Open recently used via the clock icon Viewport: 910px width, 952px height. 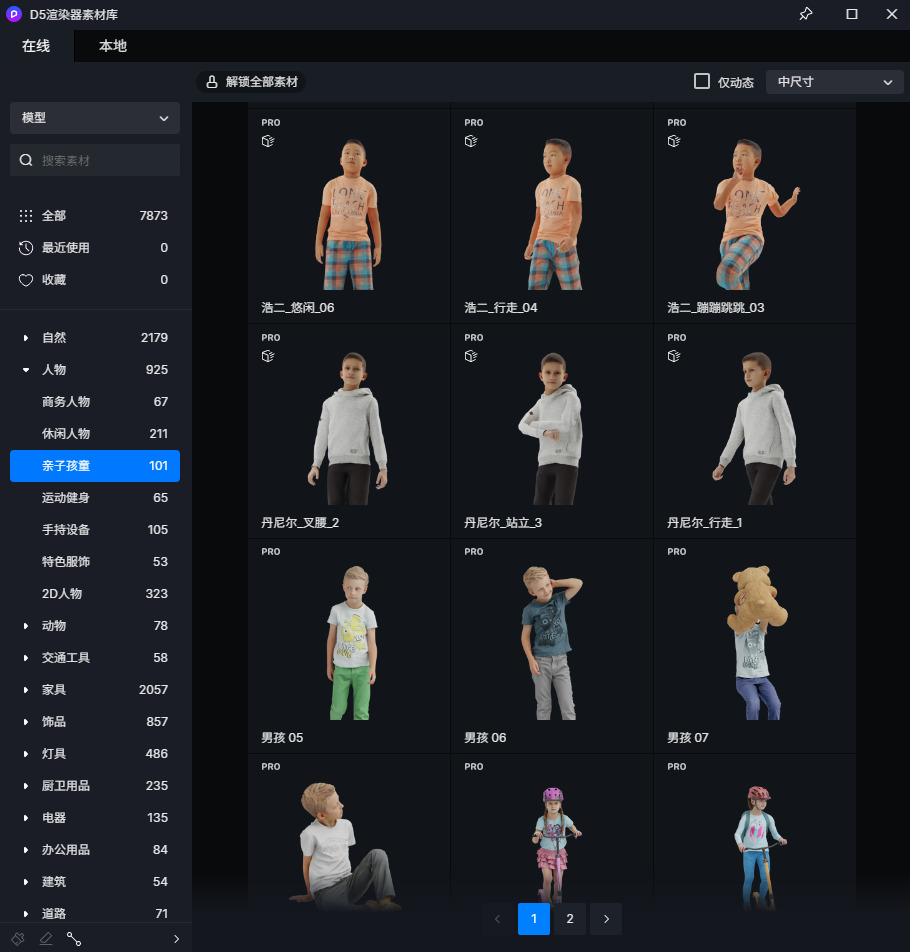26,248
